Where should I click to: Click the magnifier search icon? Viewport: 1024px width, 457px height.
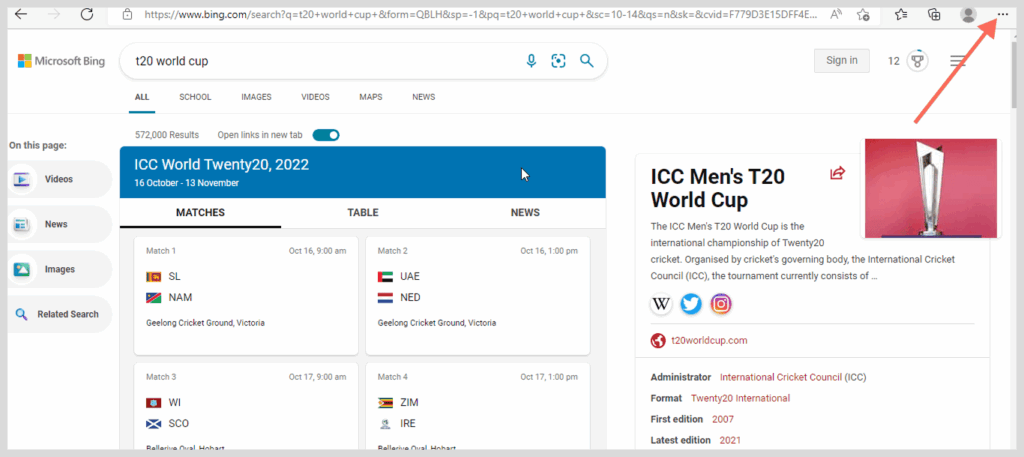tap(587, 61)
